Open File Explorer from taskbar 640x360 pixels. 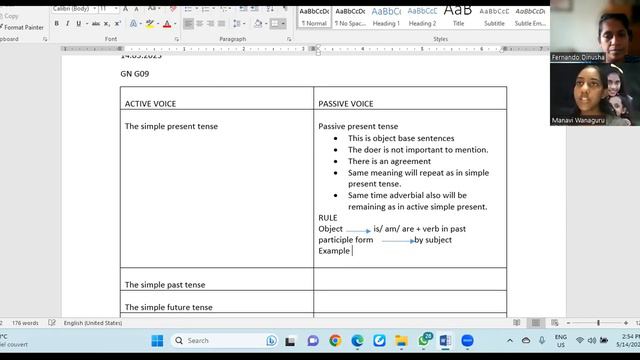pyautogui.click(x=401, y=340)
